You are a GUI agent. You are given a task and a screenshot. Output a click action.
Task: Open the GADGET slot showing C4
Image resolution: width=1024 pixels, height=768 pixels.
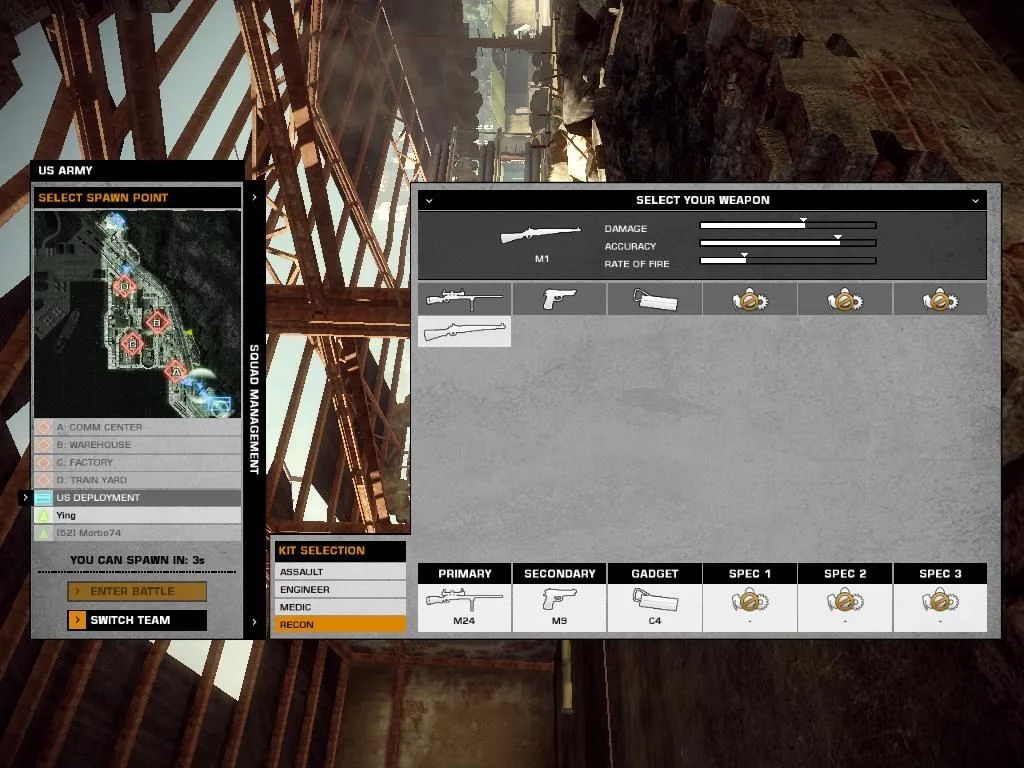tap(654, 598)
